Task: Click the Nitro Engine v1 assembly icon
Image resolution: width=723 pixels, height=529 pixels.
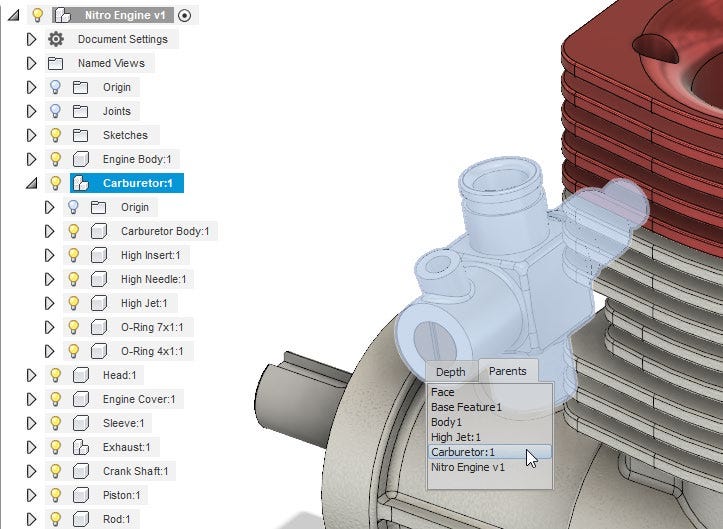Action: pos(62,15)
